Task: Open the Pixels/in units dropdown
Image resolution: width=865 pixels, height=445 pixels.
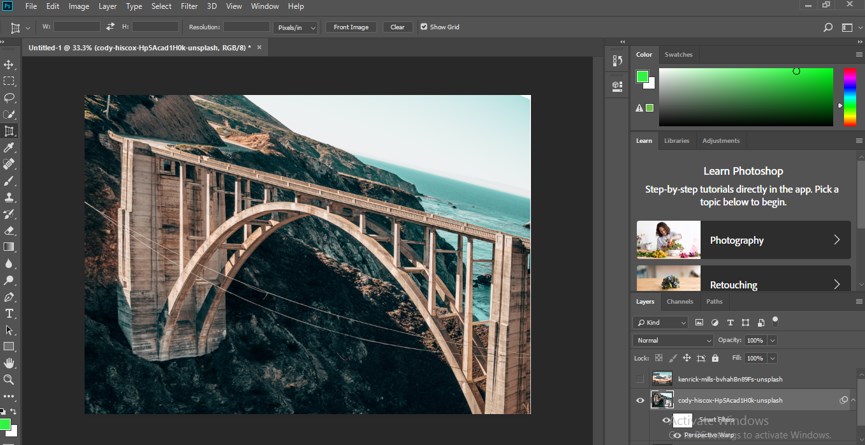Action: 296,28
